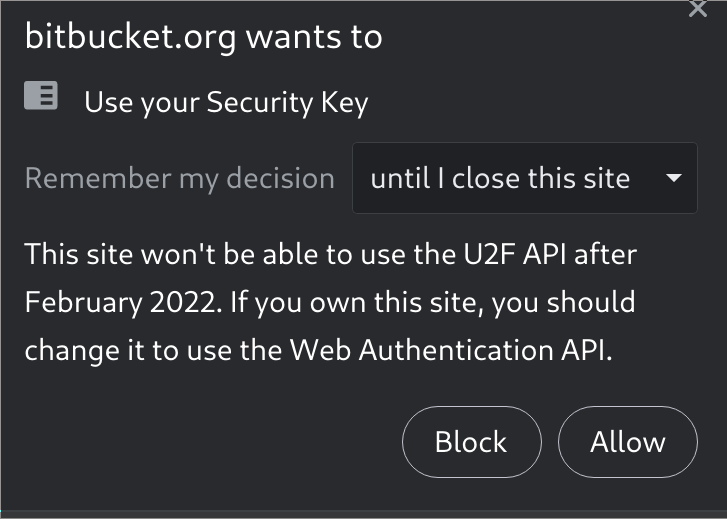The width and height of the screenshot is (727, 519).
Task: Click the "bitbucket.org" domain in the heading
Action: tap(131, 37)
